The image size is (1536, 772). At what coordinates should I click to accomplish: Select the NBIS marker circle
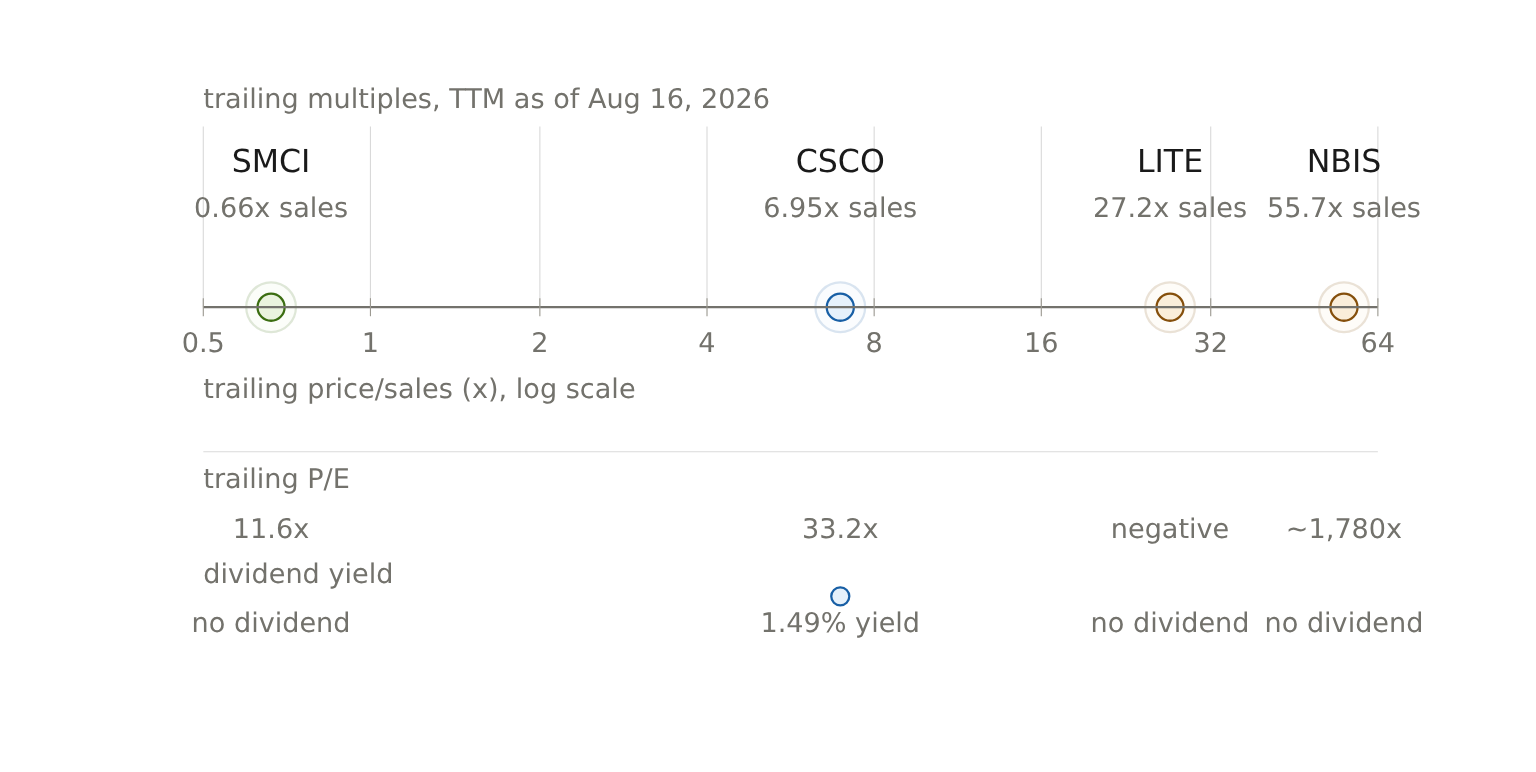1344,307
